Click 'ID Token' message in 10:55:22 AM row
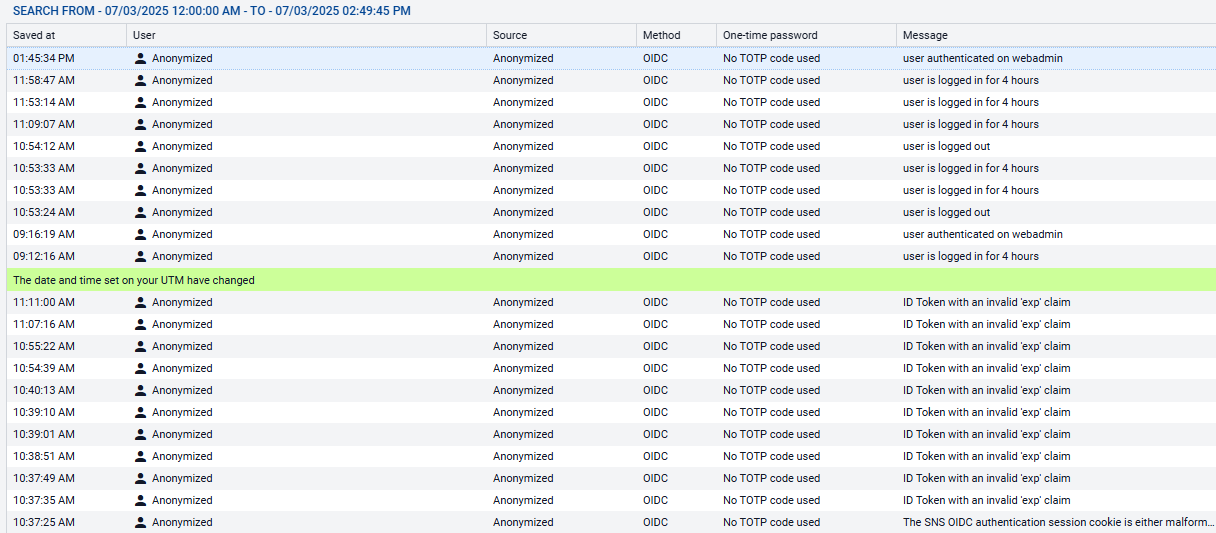The image size is (1216, 533). click(986, 346)
